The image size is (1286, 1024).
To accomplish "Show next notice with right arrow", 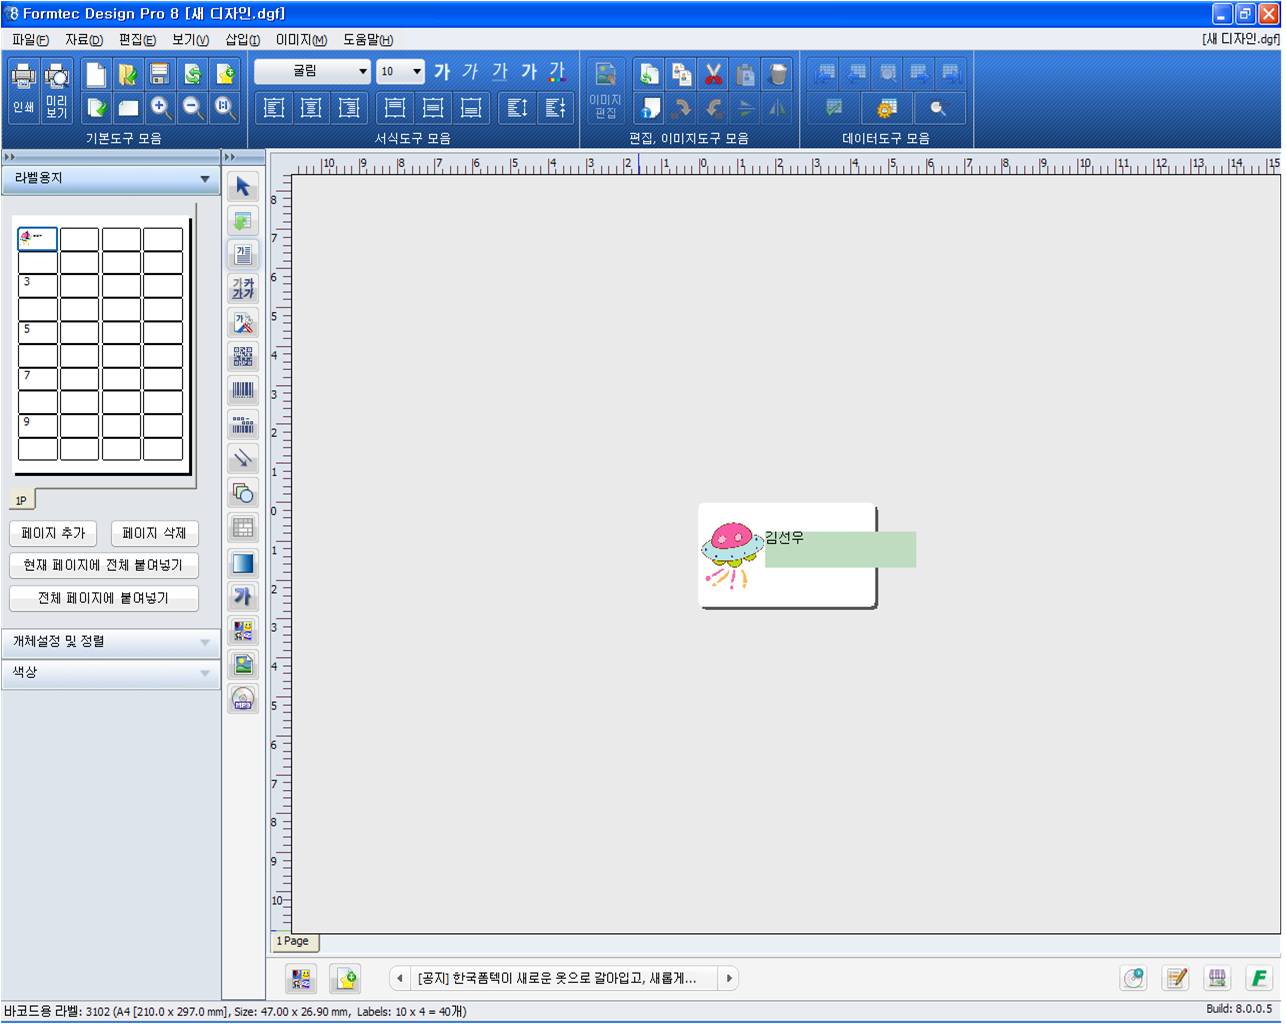I will (x=729, y=978).
